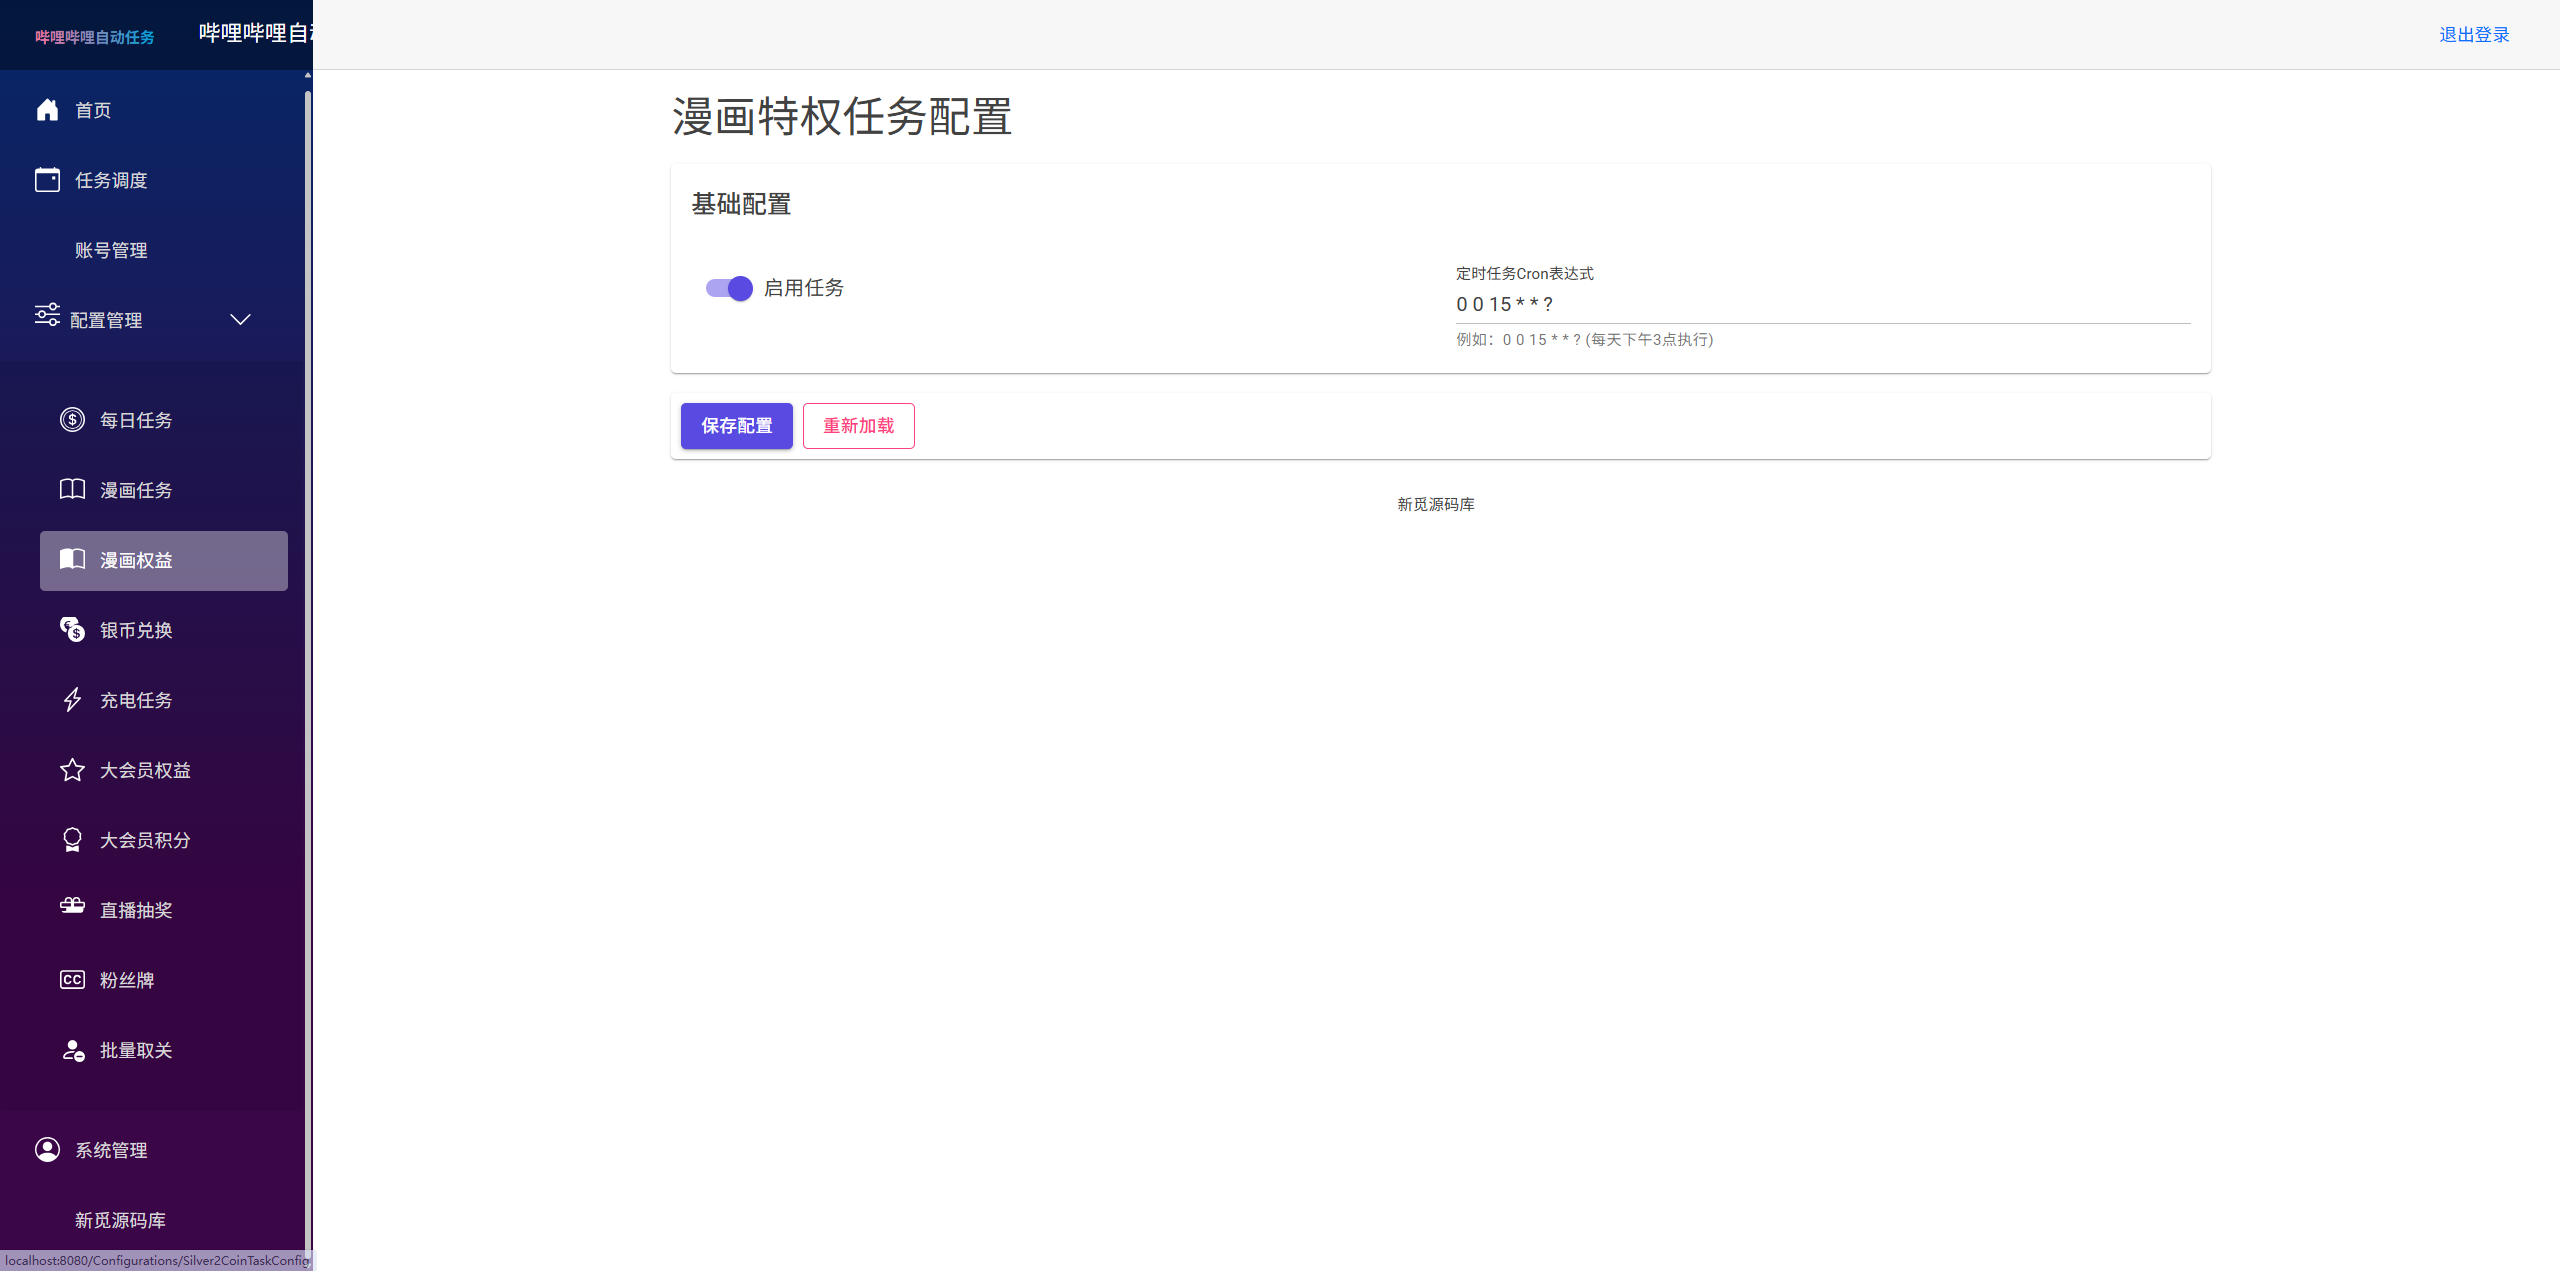Open the 首页 home icon

(x=47, y=110)
